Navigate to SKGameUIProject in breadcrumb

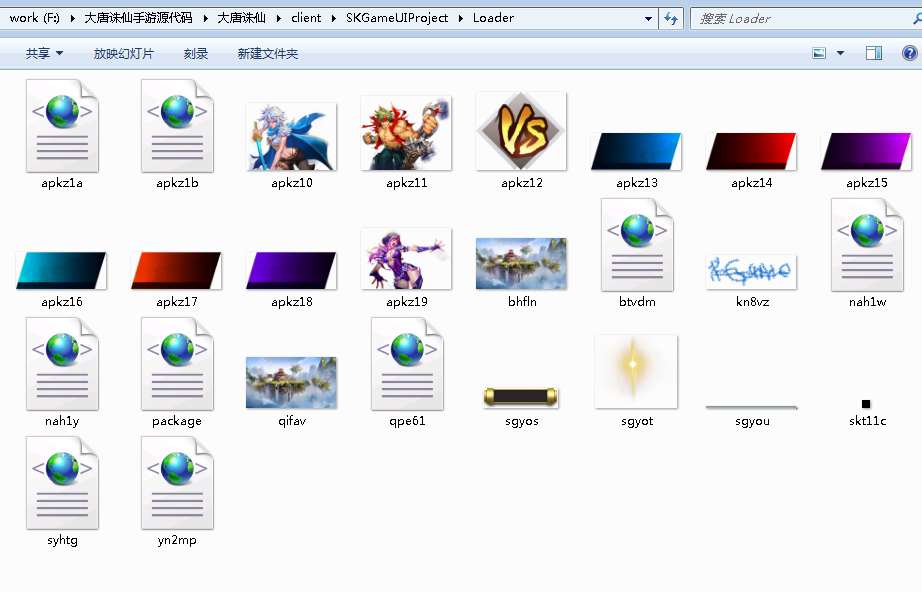tap(397, 18)
